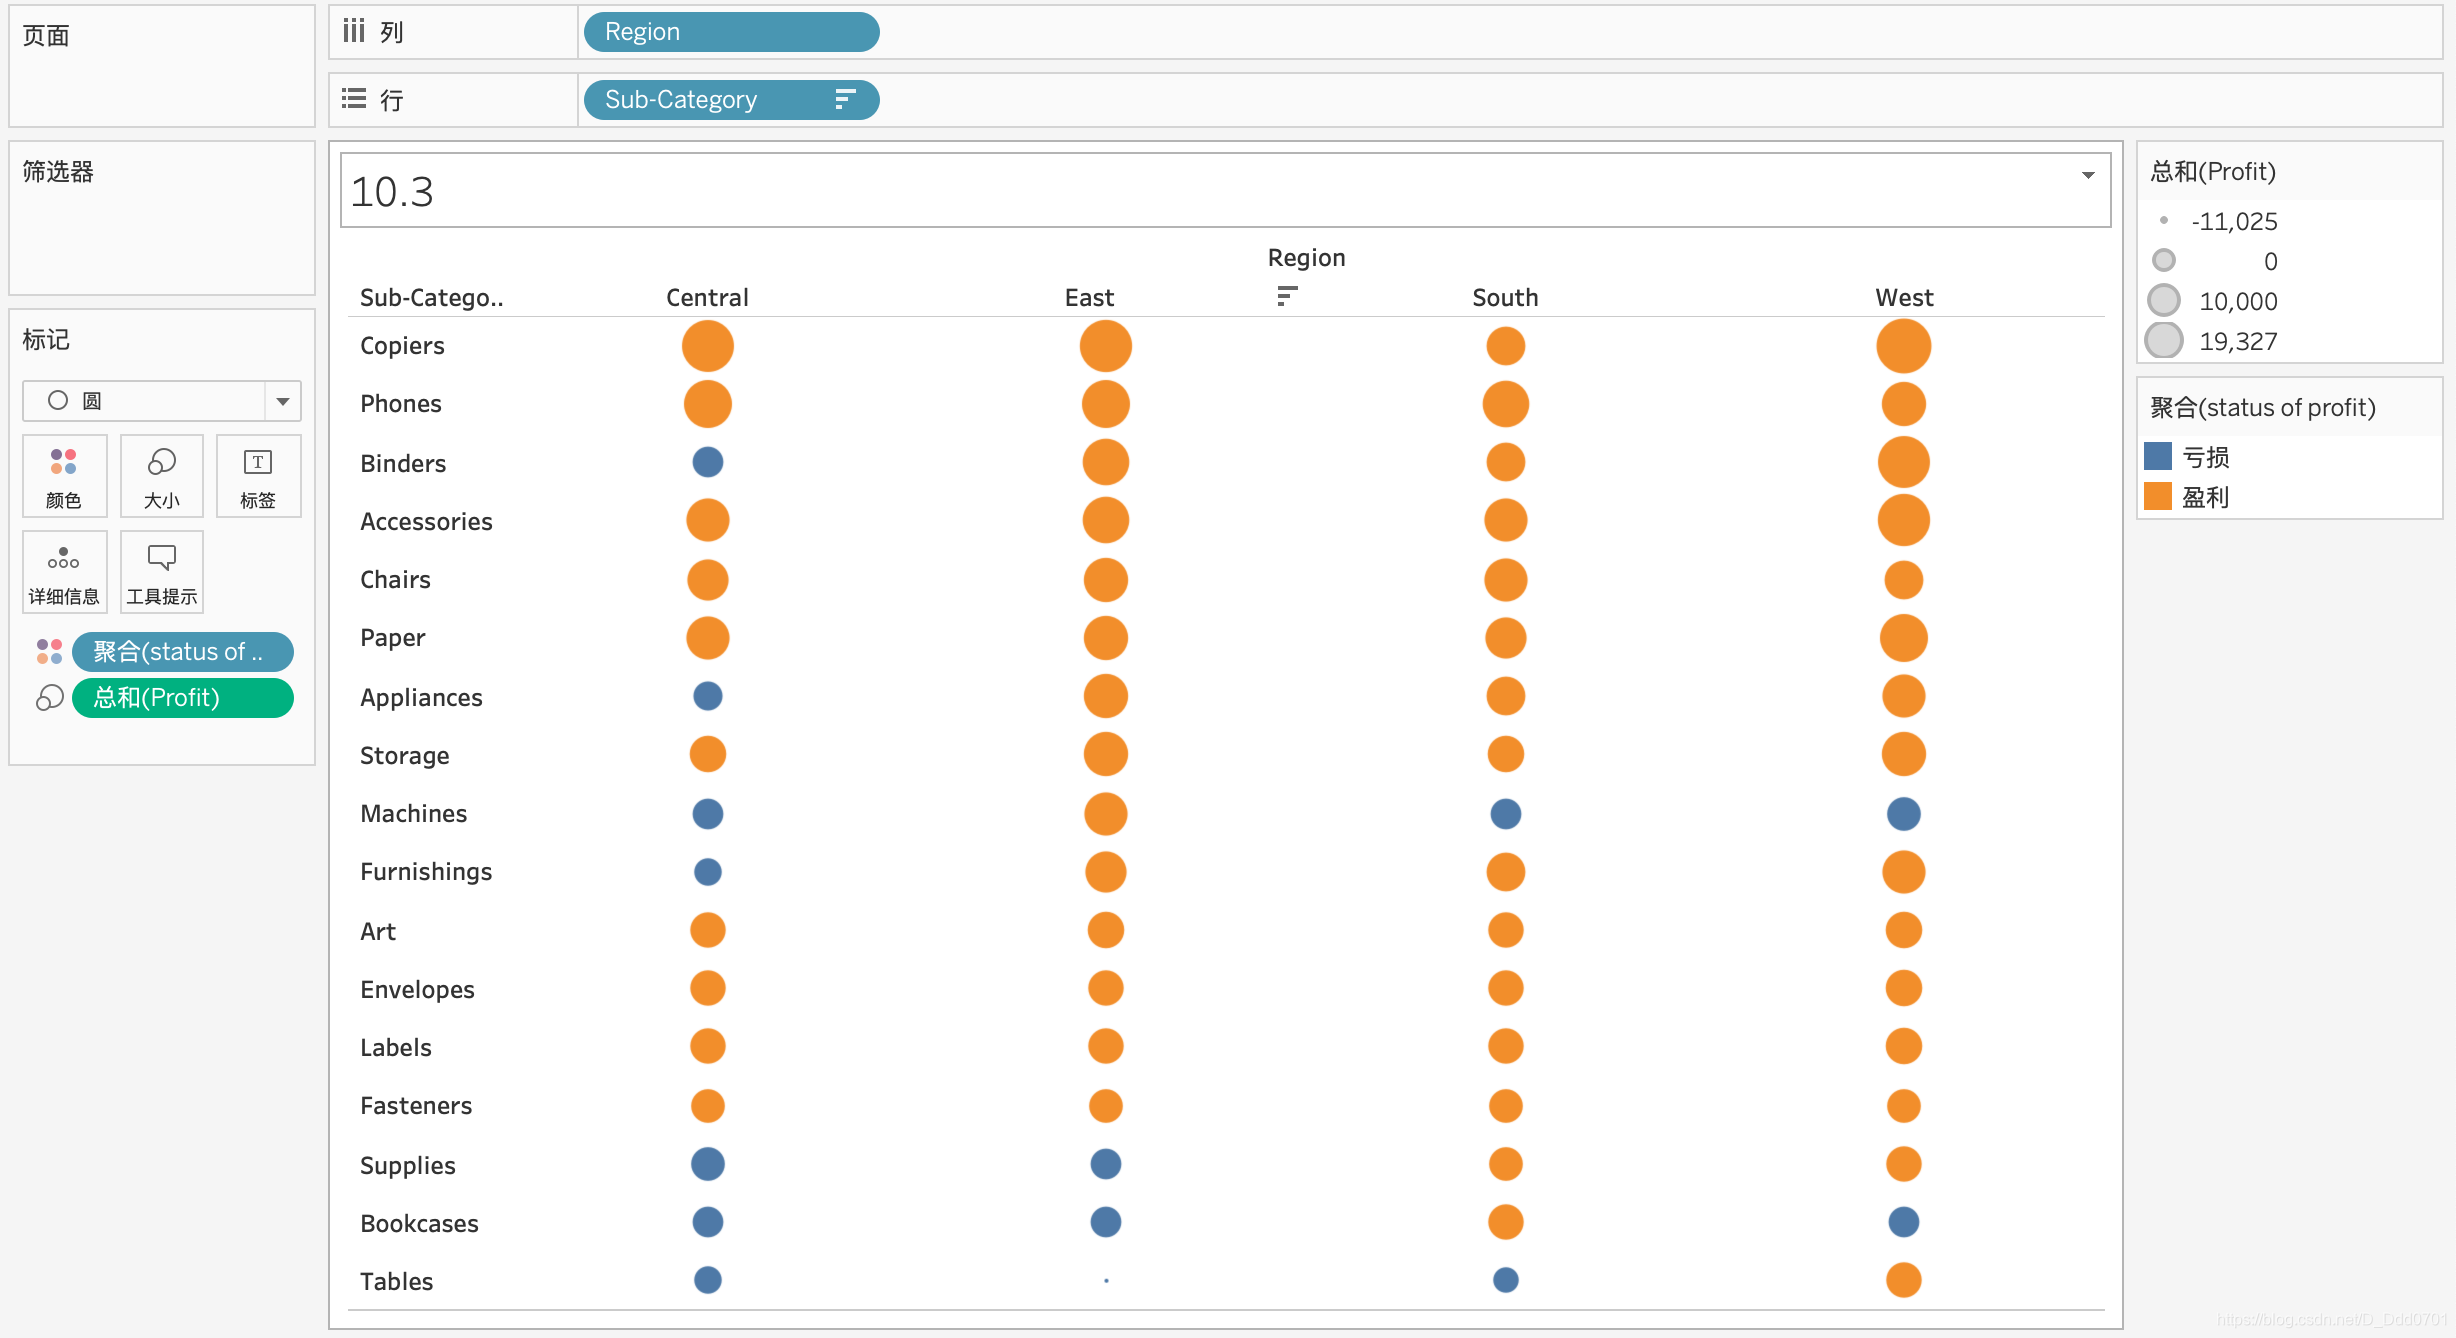Select the Furnishings row label
Image resolution: width=2456 pixels, height=1338 pixels.
(x=426, y=872)
